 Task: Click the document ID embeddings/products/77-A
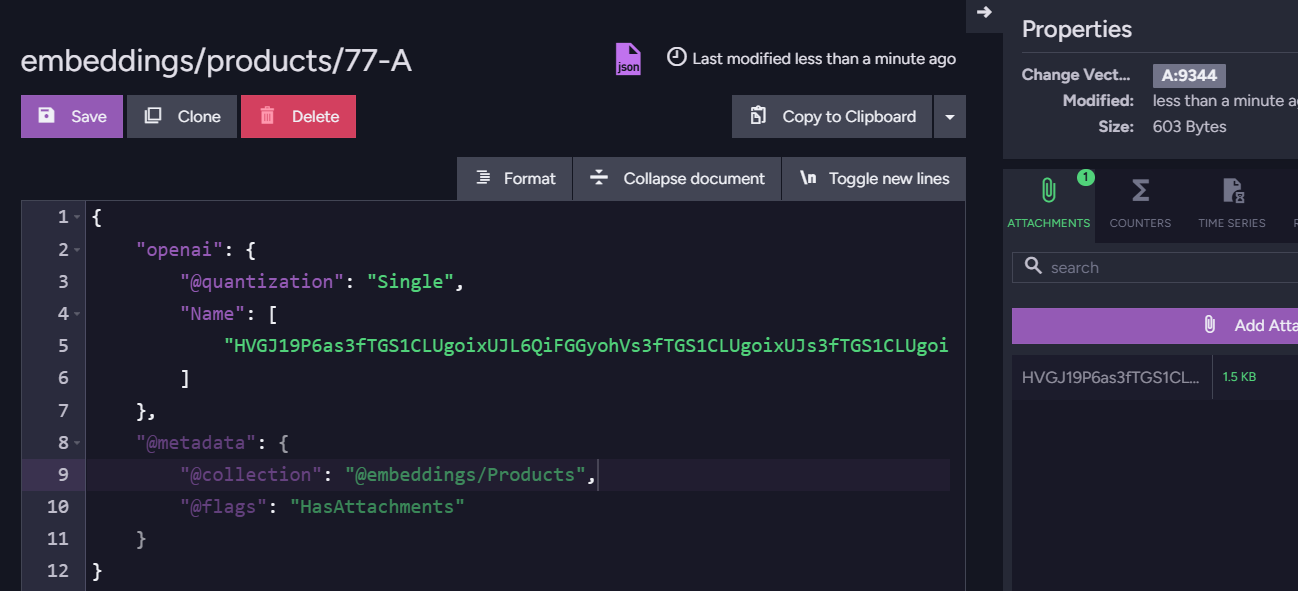tap(216, 61)
